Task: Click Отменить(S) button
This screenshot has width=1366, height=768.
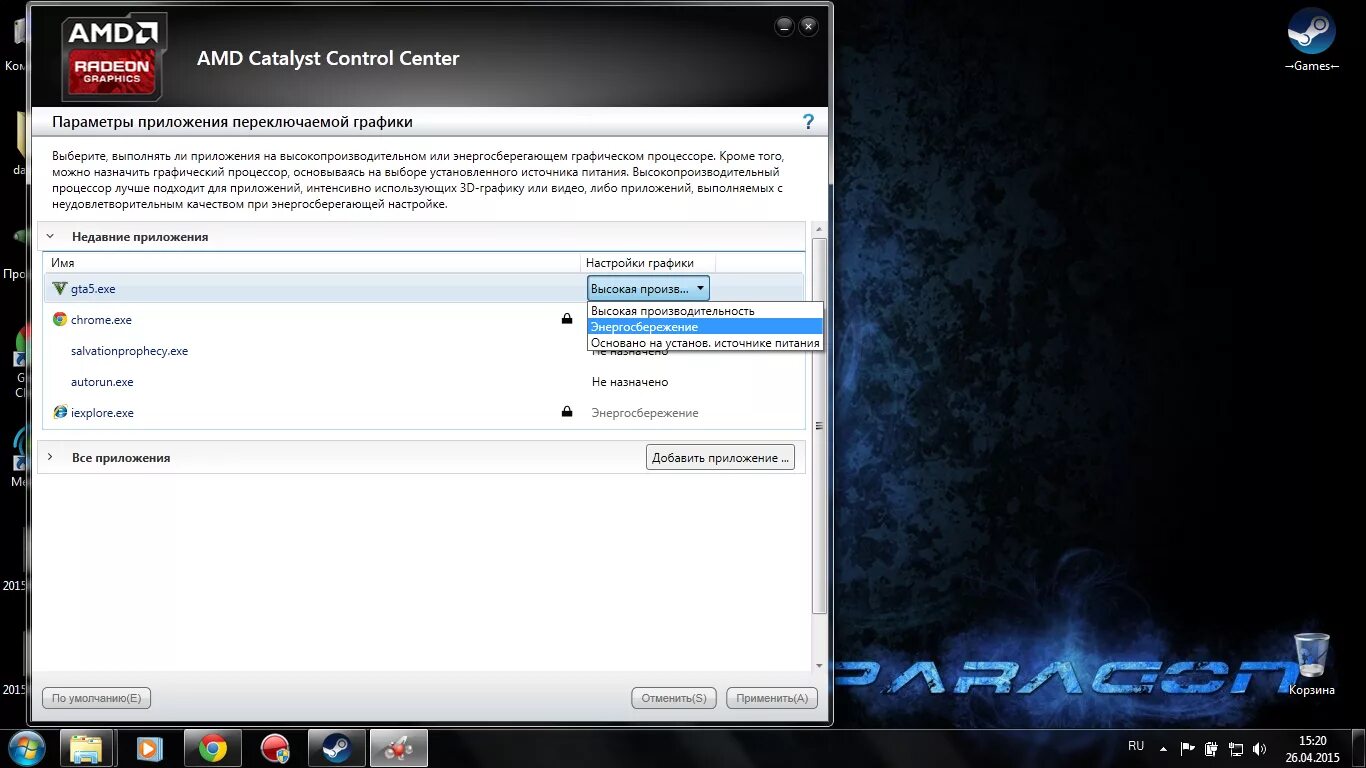Action: coord(674,698)
